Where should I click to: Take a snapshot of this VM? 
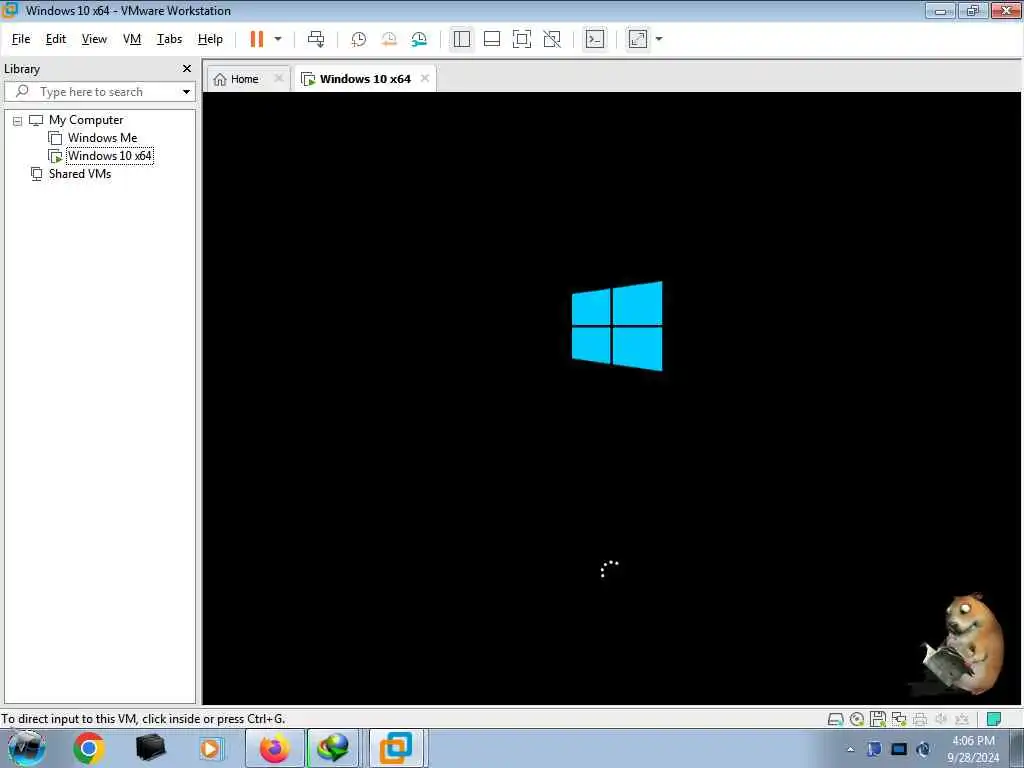(359, 39)
